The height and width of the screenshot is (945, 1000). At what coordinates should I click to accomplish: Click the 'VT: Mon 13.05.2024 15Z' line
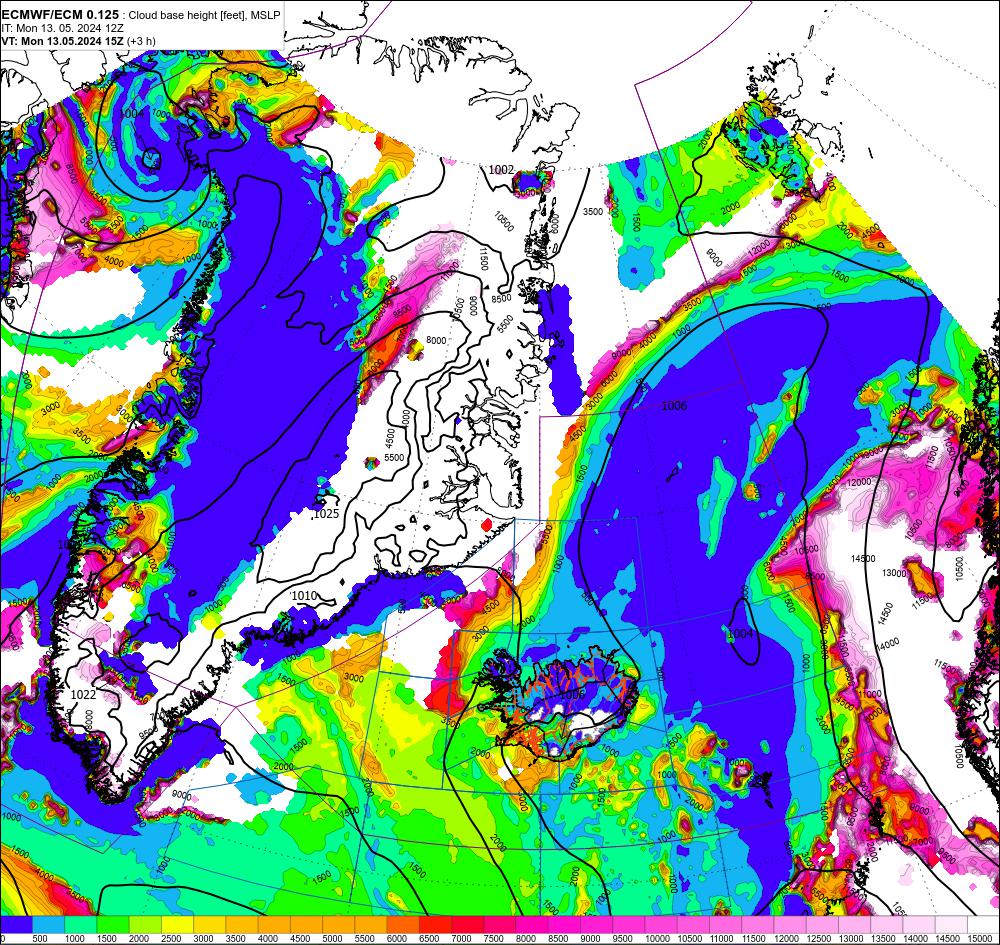click(62, 41)
